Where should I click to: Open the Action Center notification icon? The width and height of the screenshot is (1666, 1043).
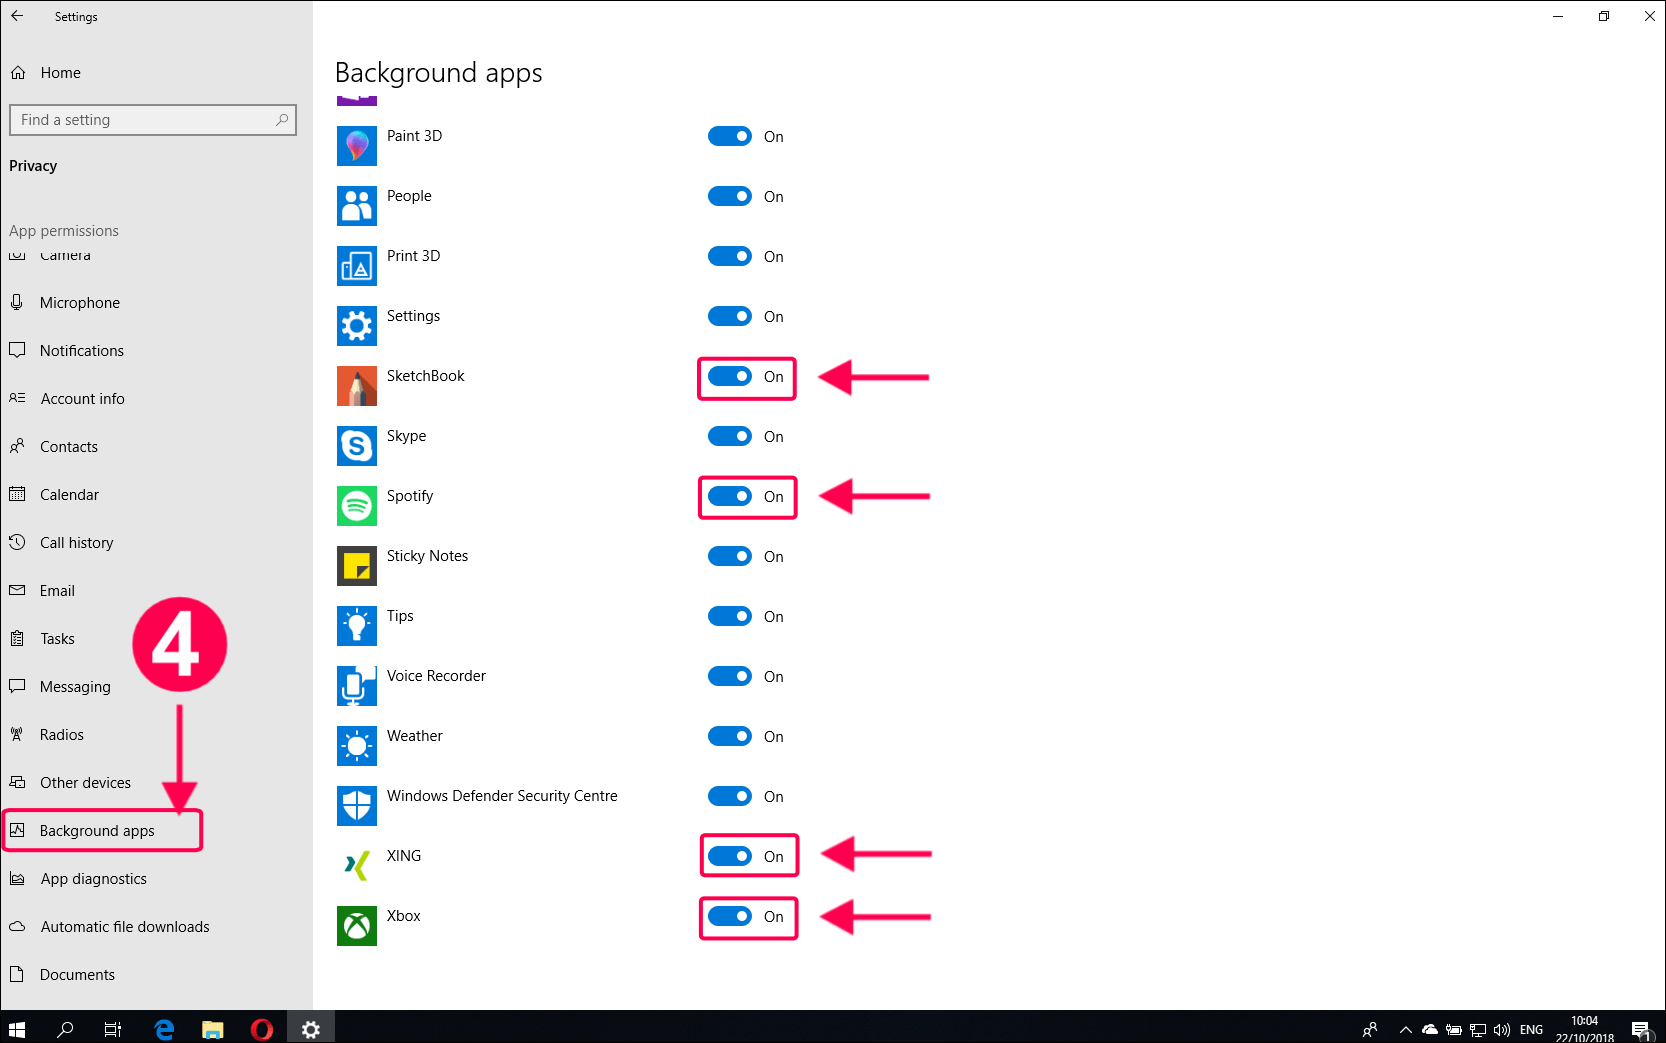pos(1640,1029)
